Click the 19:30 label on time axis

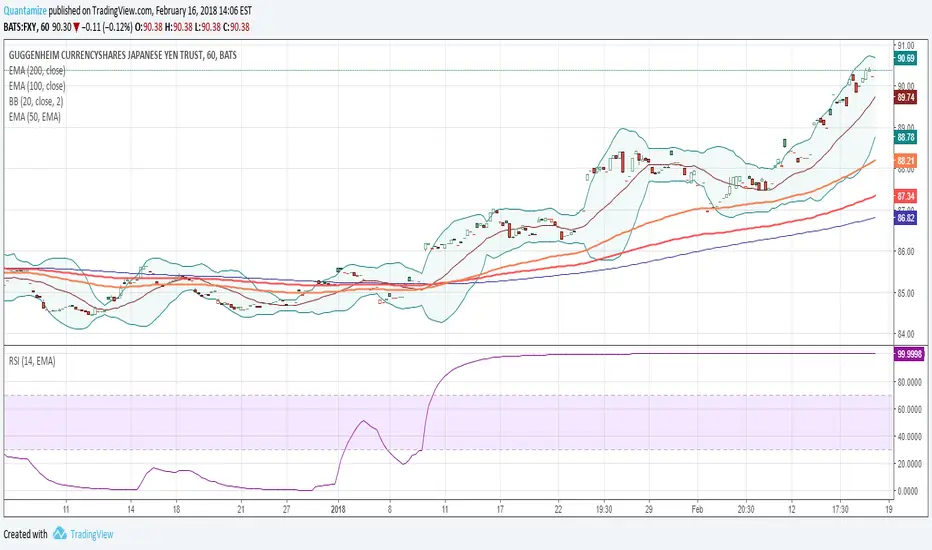(x=604, y=509)
